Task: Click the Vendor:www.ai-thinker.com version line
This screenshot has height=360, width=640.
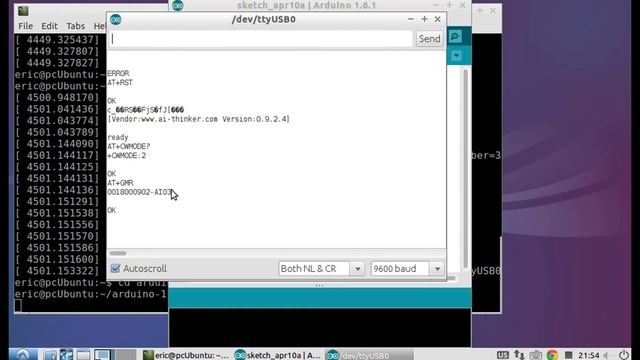Action: pyautogui.click(x=198, y=119)
